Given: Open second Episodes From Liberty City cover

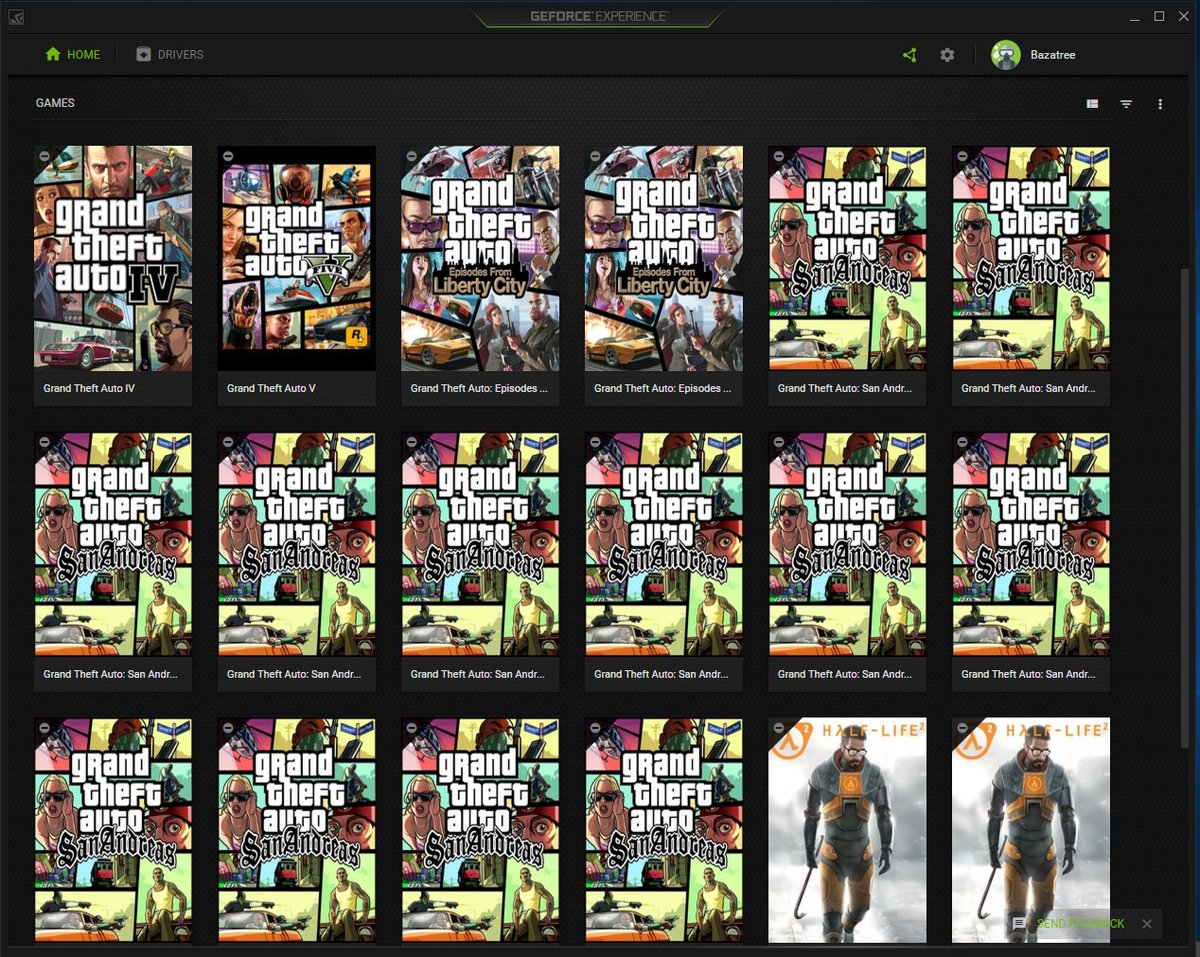Looking at the screenshot, I should coord(664,258).
